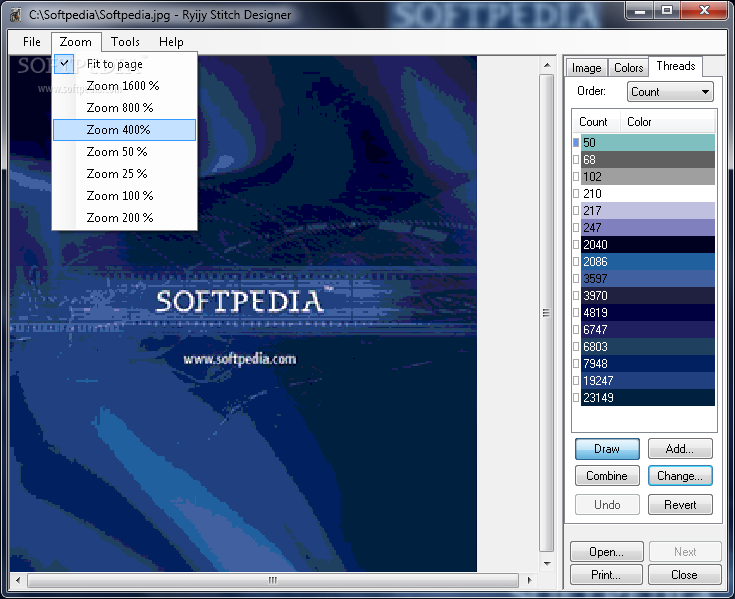Image resolution: width=735 pixels, height=599 pixels.
Task: Select Fit to page in Zoom menu
Action: pyautogui.click(x=124, y=64)
